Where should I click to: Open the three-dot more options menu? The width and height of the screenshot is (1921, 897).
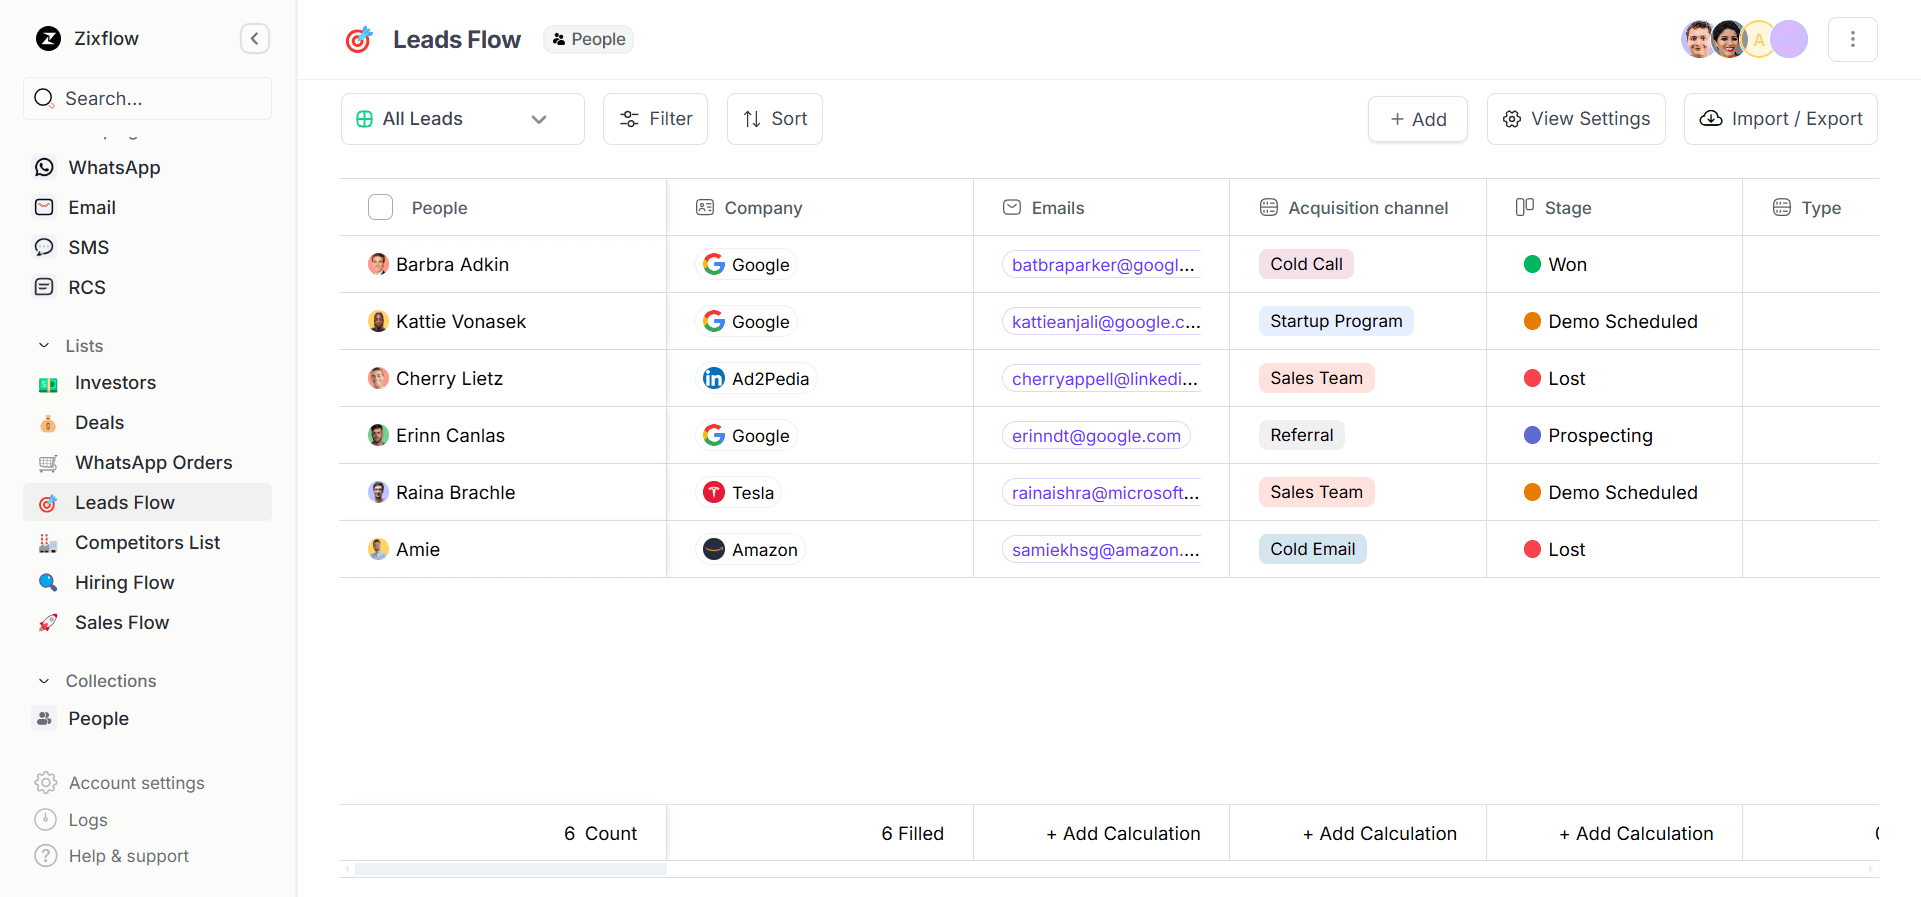1852,39
